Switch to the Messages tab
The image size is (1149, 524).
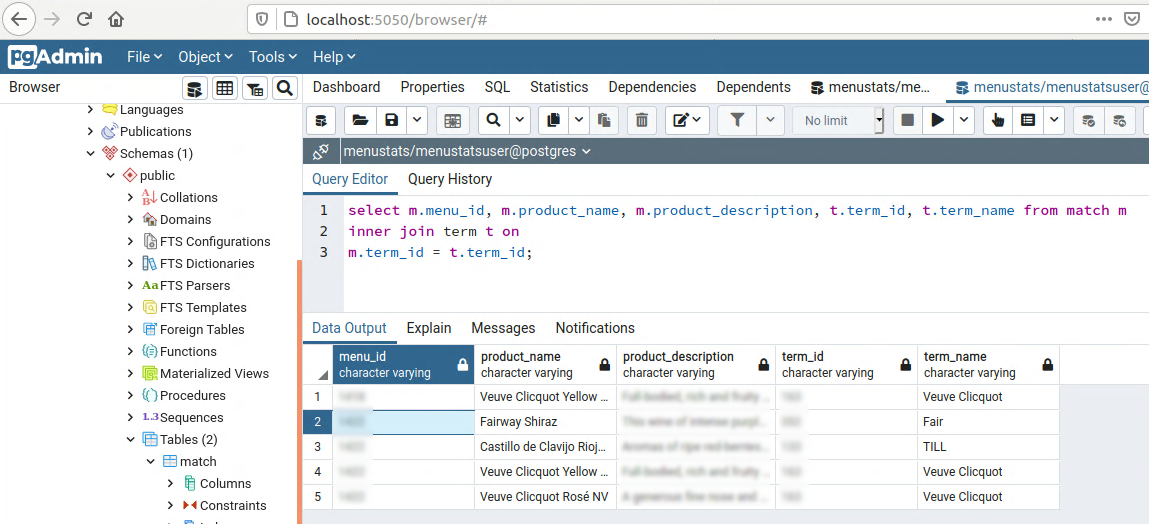tap(503, 328)
